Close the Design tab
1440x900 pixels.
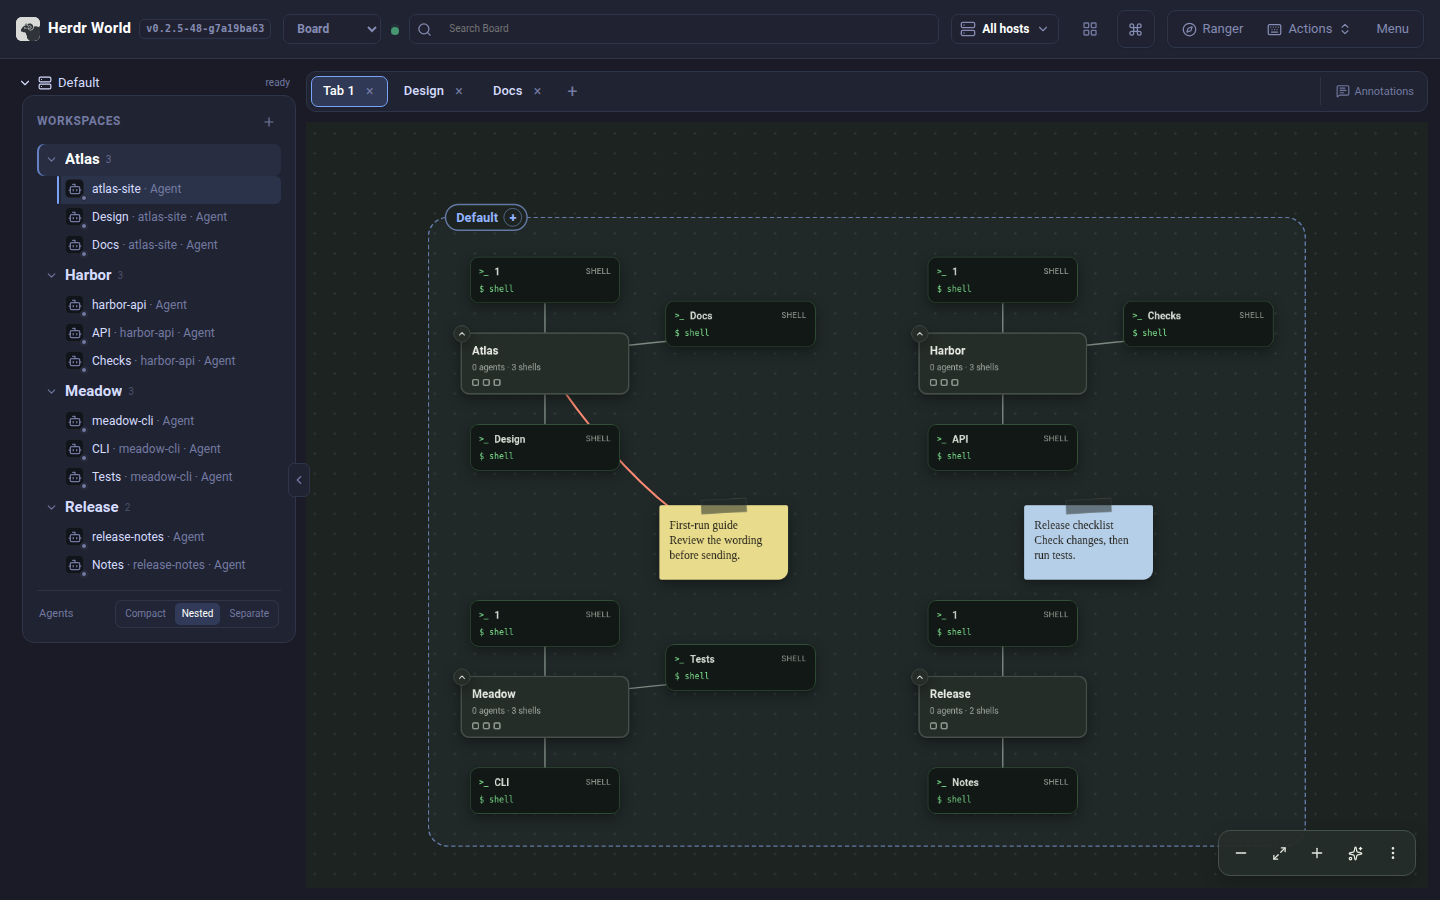tap(459, 91)
